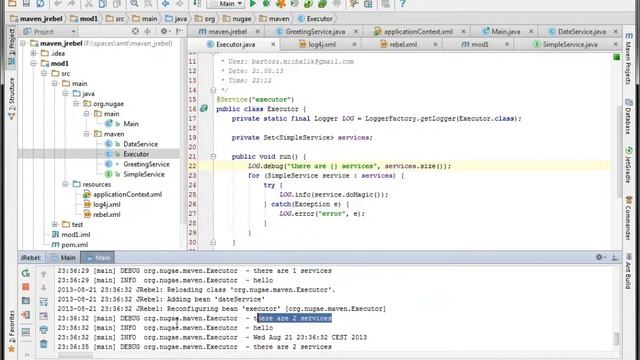Select pom.xml in project tree
This screenshot has height=360, width=640.
click(x=74, y=244)
